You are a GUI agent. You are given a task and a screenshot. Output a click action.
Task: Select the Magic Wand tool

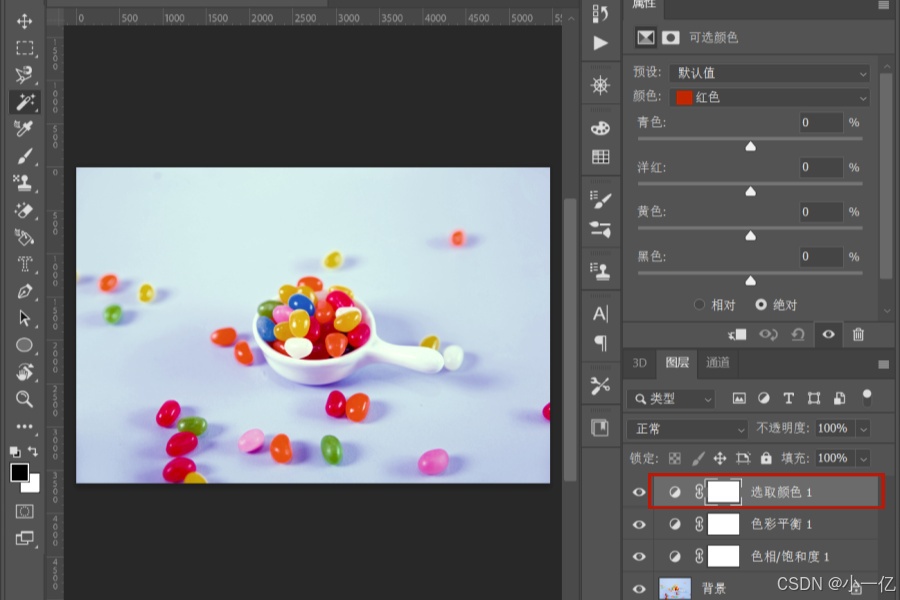tap(24, 102)
